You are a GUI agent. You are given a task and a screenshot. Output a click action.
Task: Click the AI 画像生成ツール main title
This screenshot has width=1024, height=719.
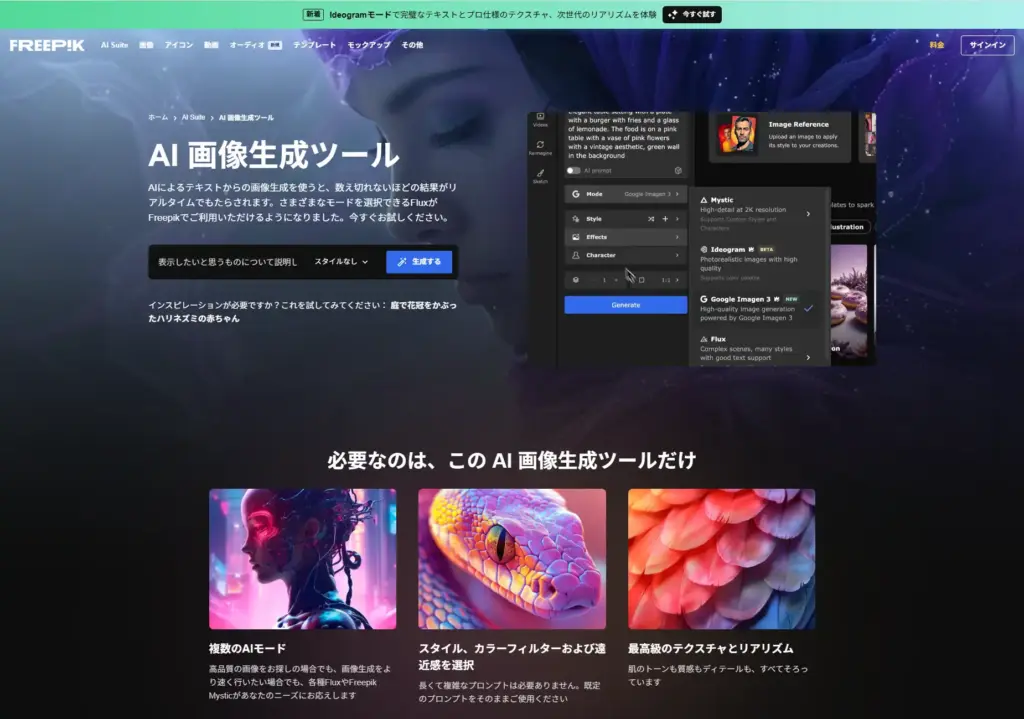point(274,155)
